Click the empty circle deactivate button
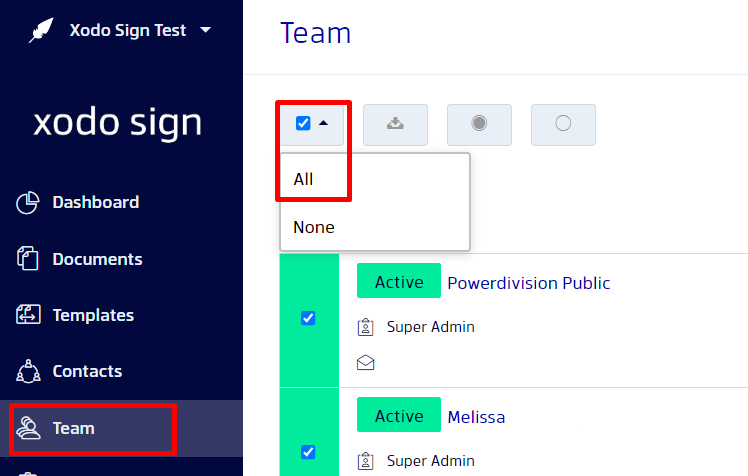Screen dimensions: 748x476 563,124
